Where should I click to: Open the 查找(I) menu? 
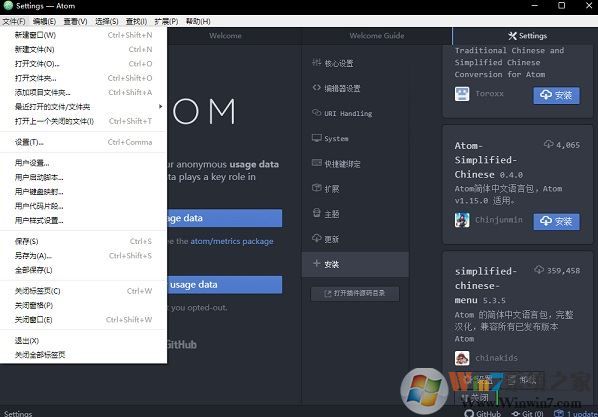(137, 21)
